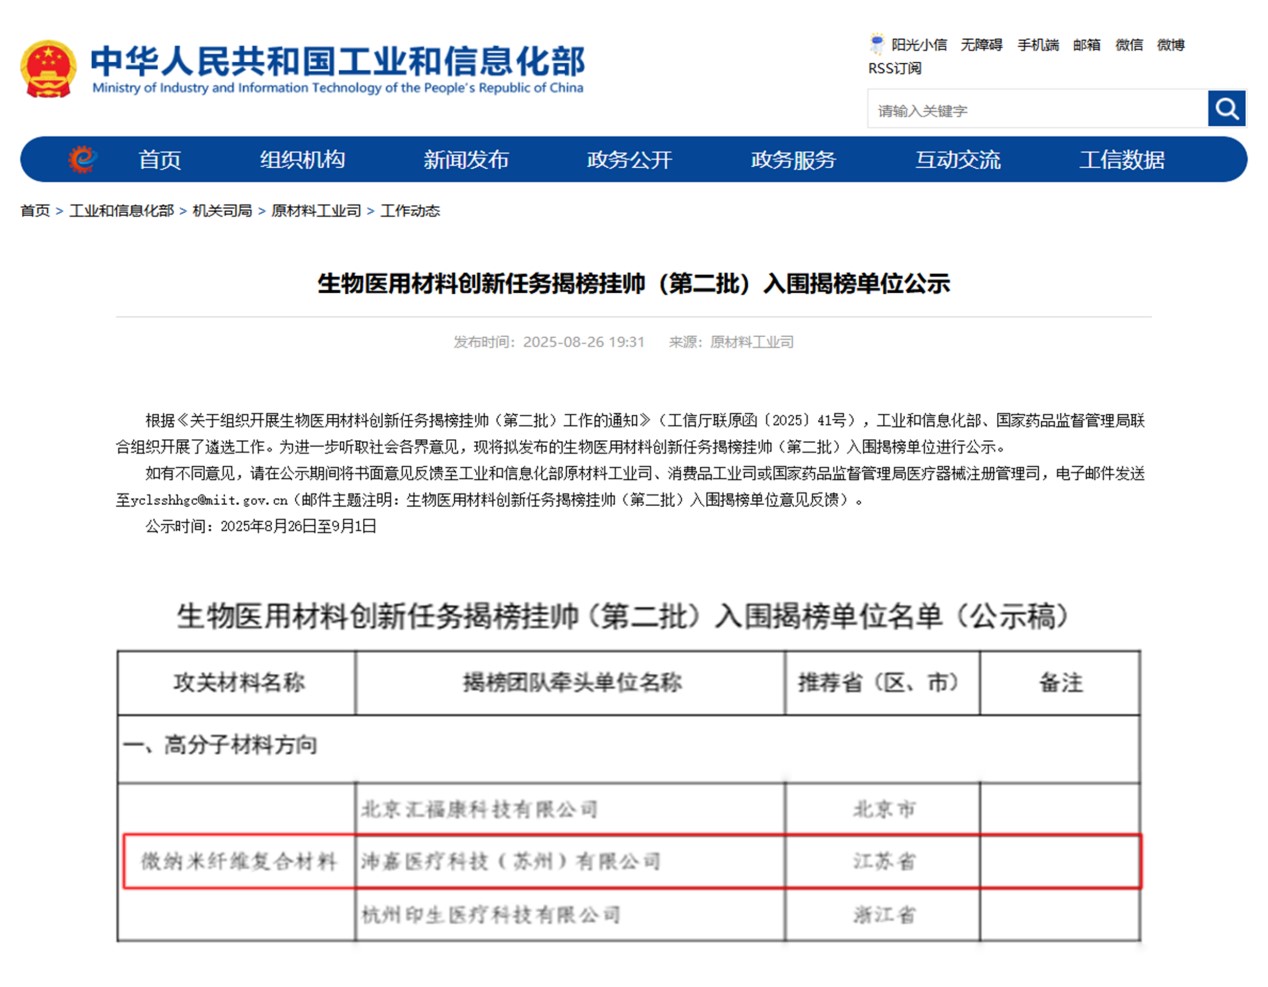Focus the 请输入关键字 search field
The height and width of the screenshot is (987, 1268).
tap(1037, 109)
